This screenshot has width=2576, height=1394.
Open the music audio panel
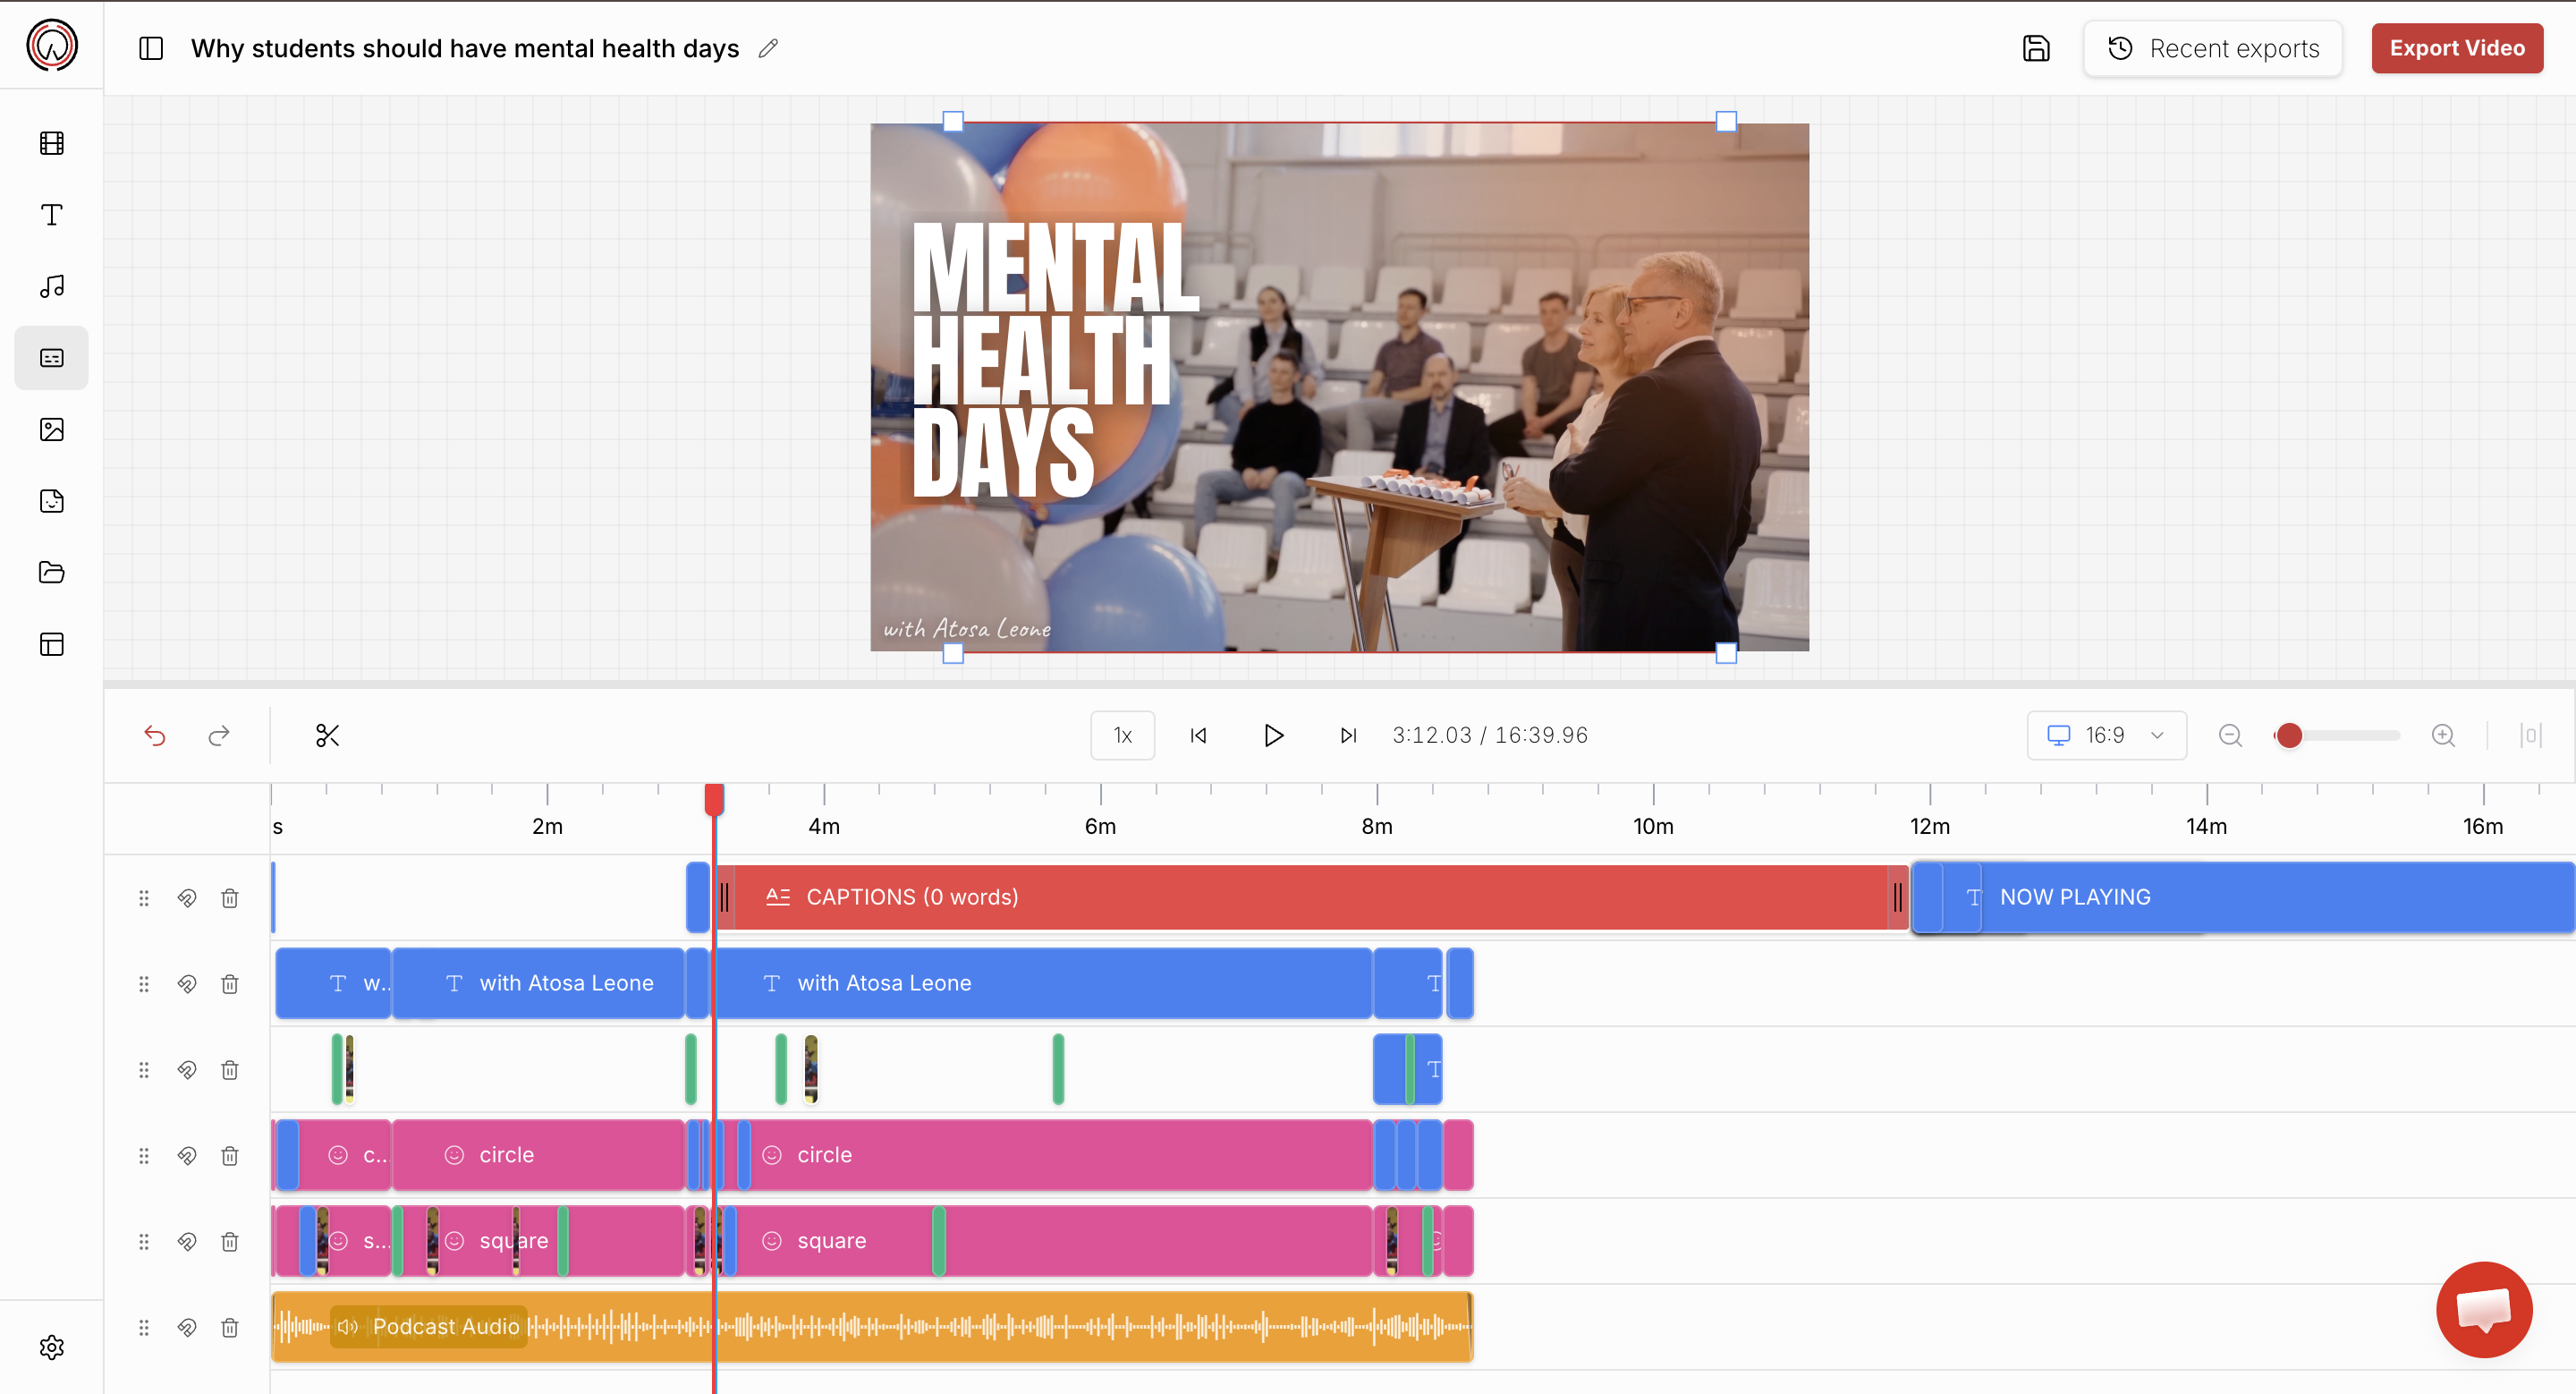(52, 287)
